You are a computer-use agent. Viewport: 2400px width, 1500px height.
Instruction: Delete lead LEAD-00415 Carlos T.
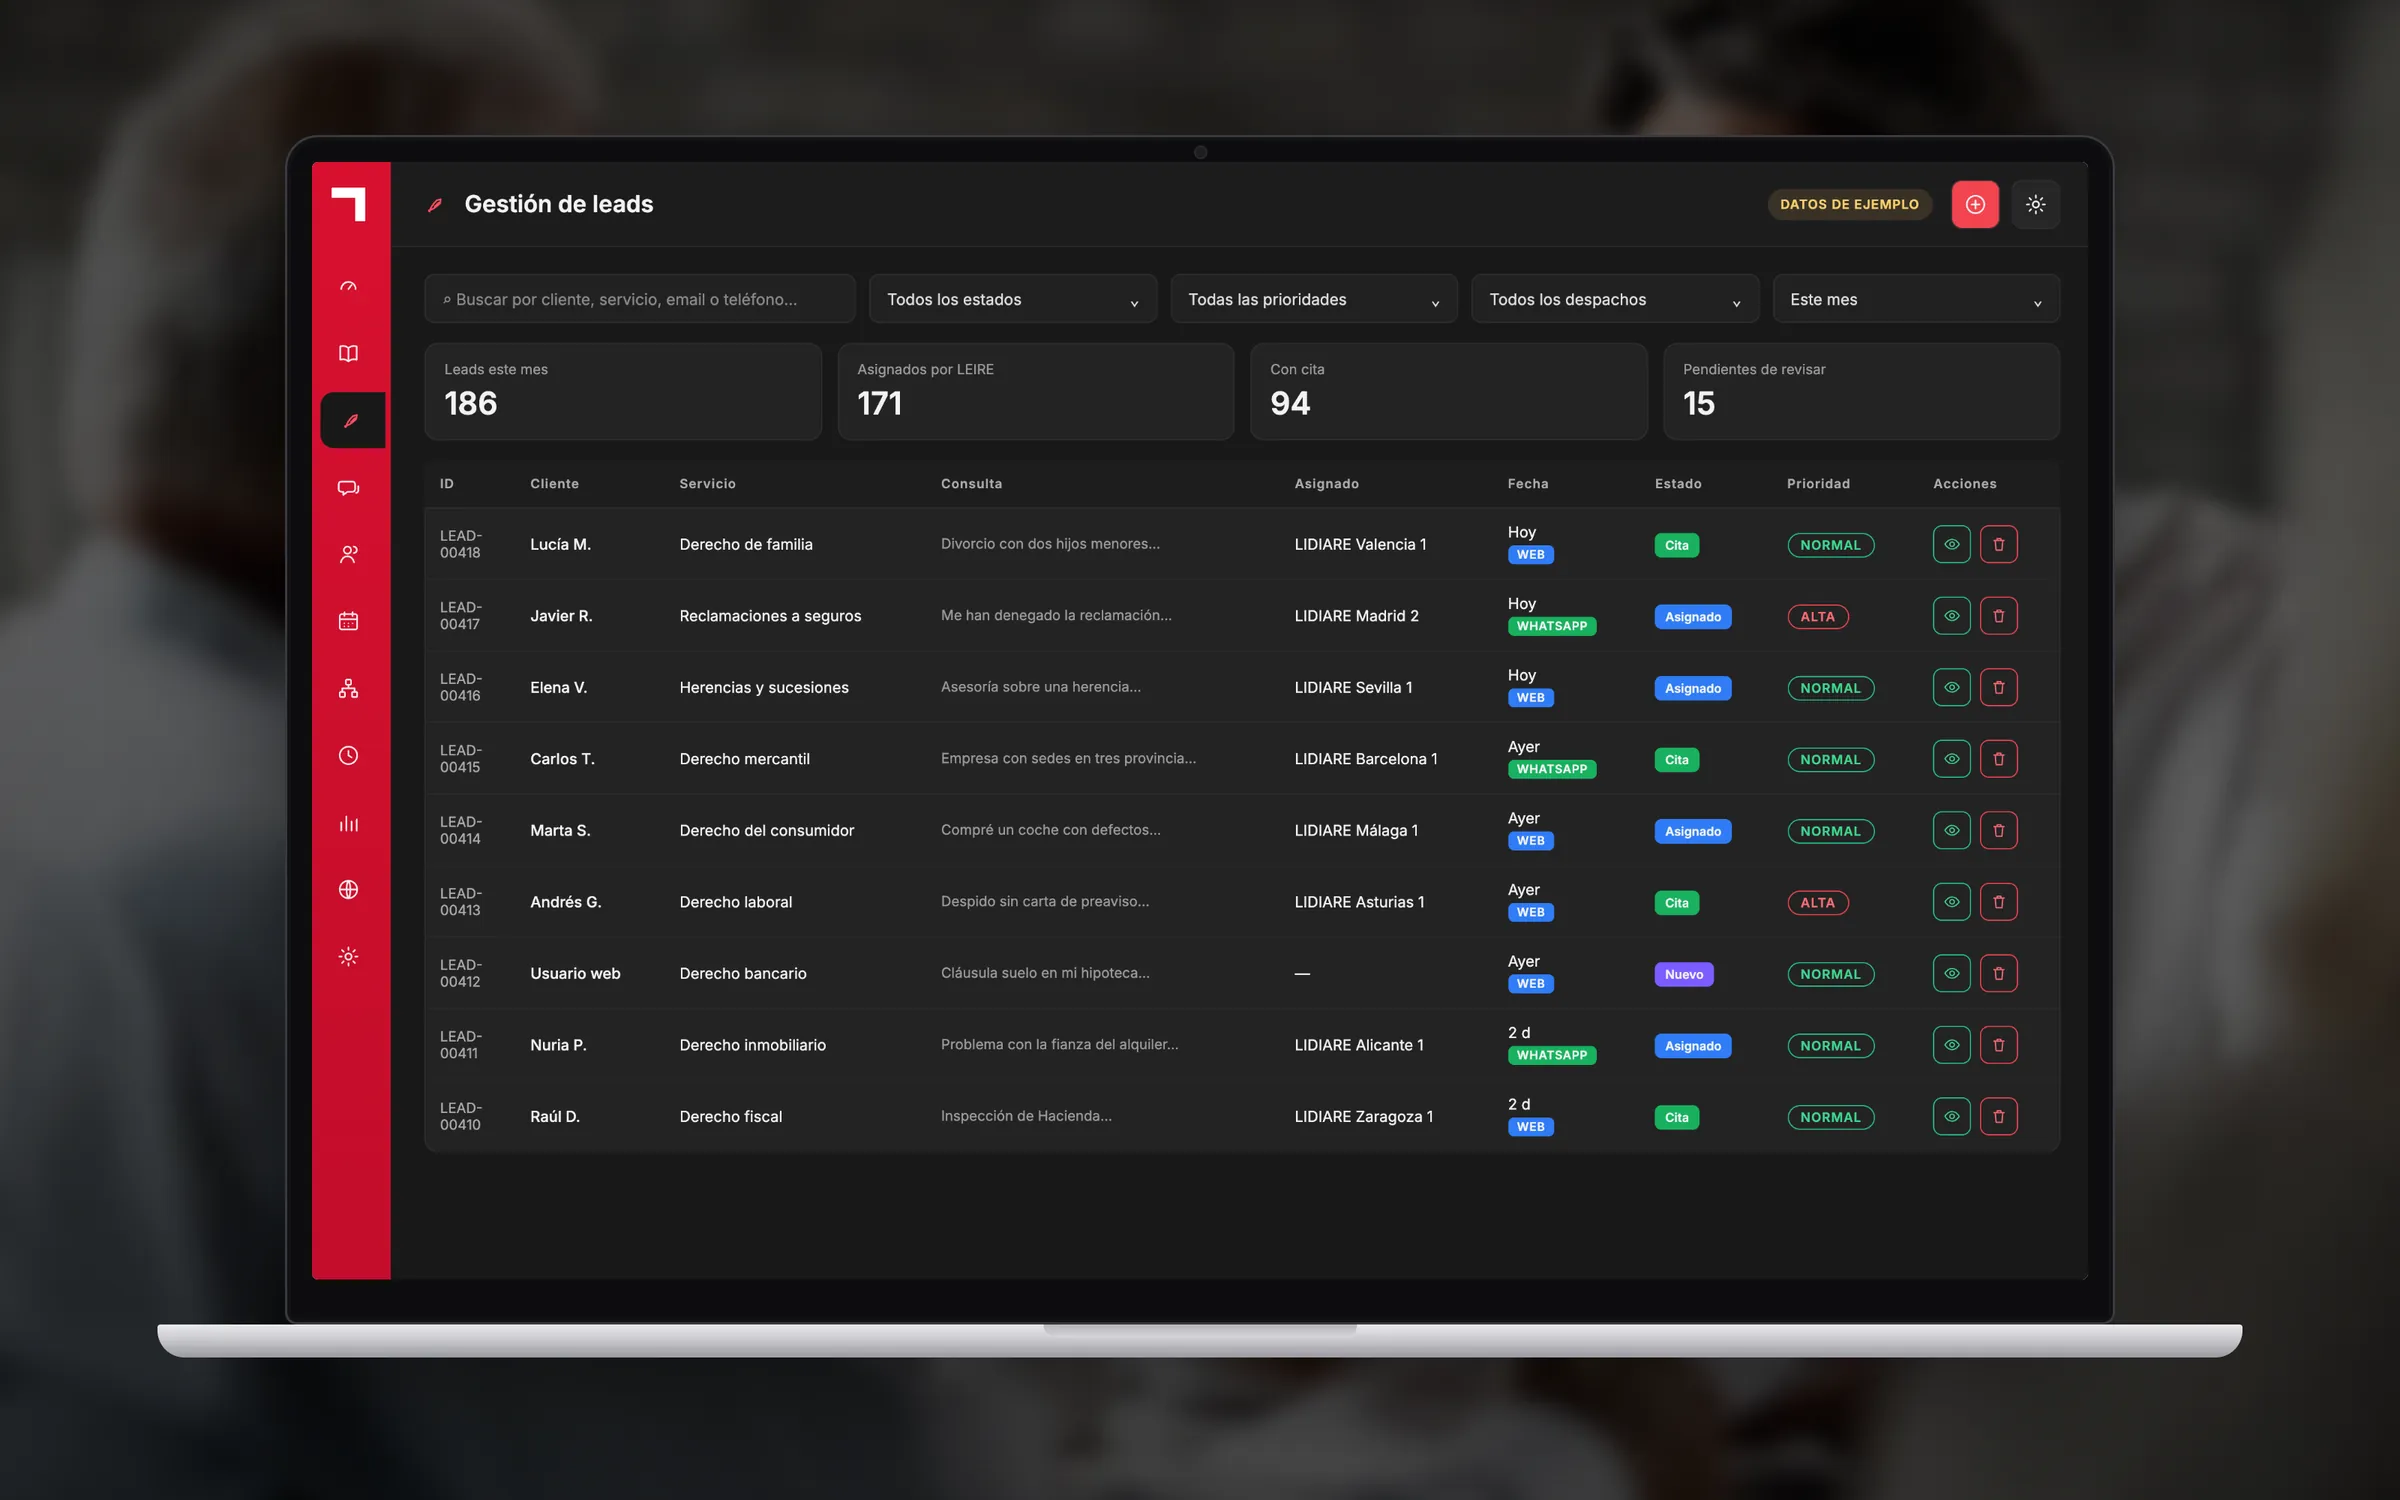1999,759
